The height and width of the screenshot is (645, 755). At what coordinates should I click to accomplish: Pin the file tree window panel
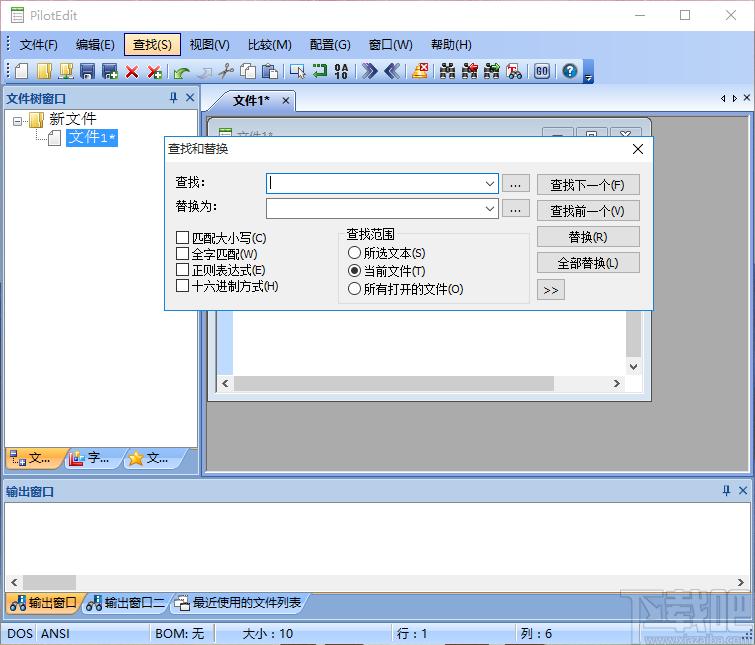[x=173, y=98]
